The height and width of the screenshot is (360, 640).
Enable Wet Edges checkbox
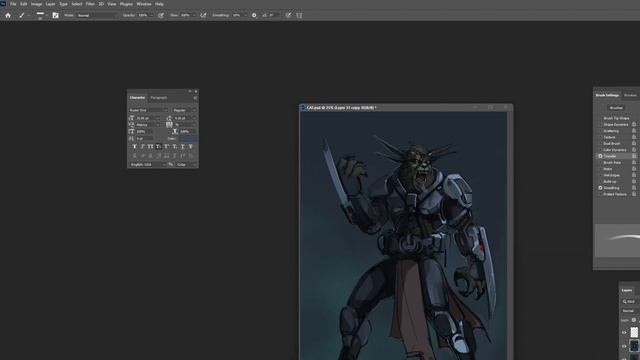tap(600, 175)
